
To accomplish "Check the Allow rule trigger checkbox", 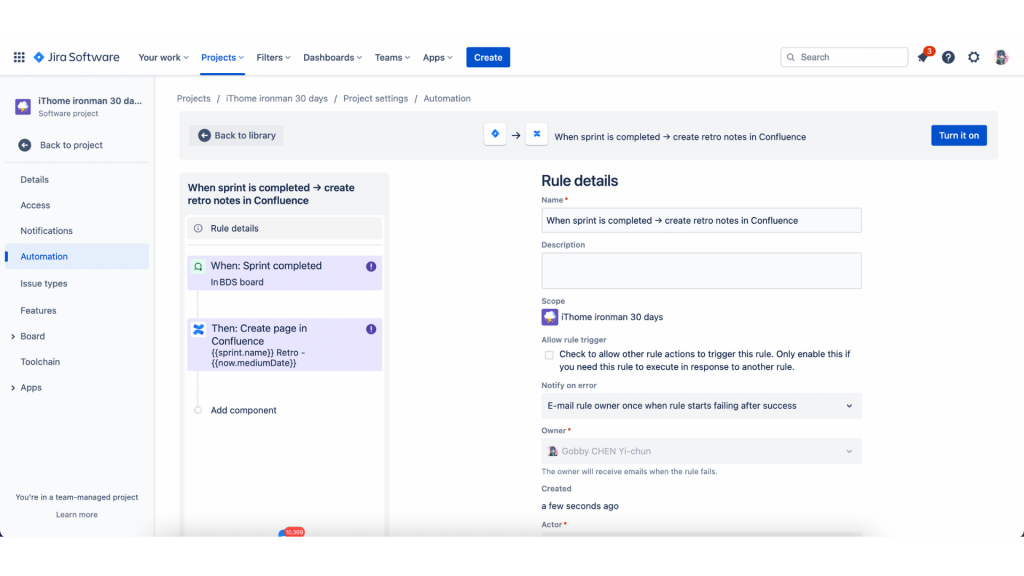I will 549,355.
